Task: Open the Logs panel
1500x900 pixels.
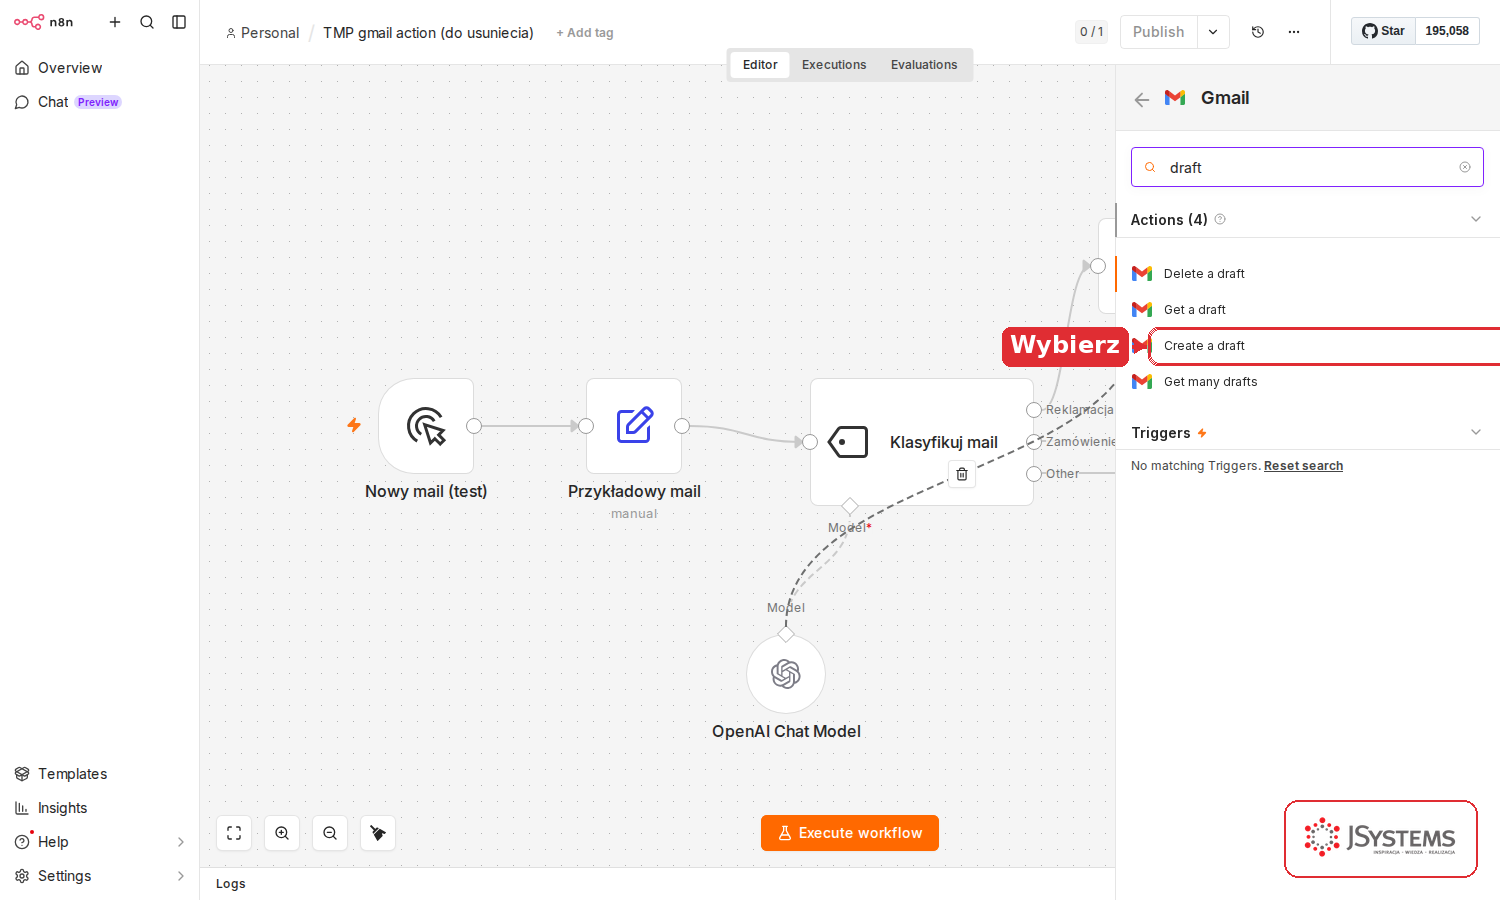Action: [231, 884]
